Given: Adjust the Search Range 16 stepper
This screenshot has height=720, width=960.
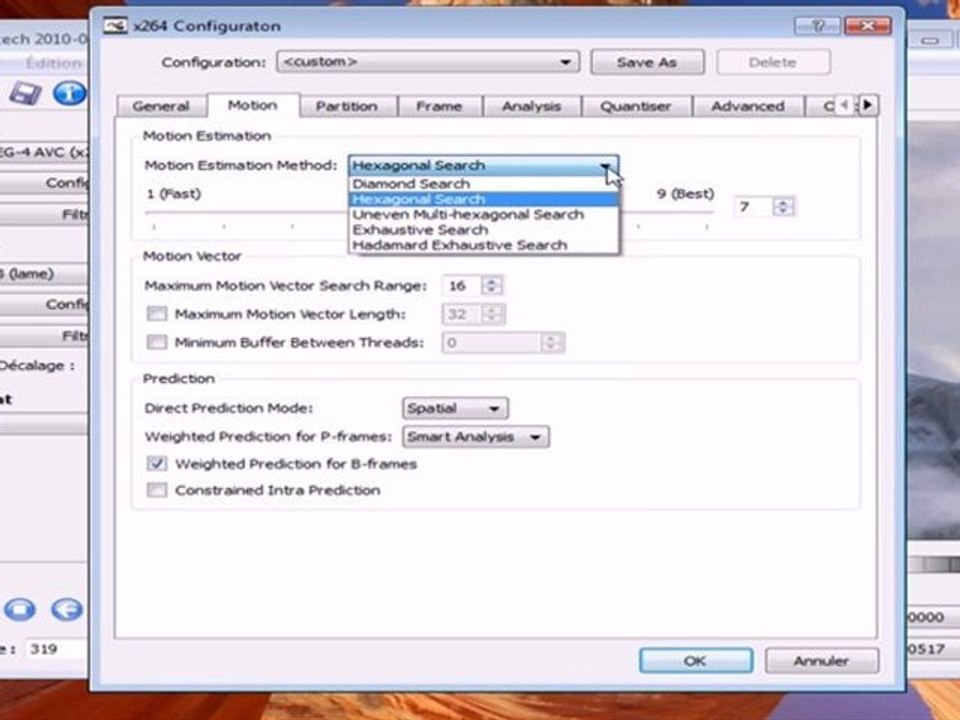Looking at the screenshot, I should click(x=492, y=286).
